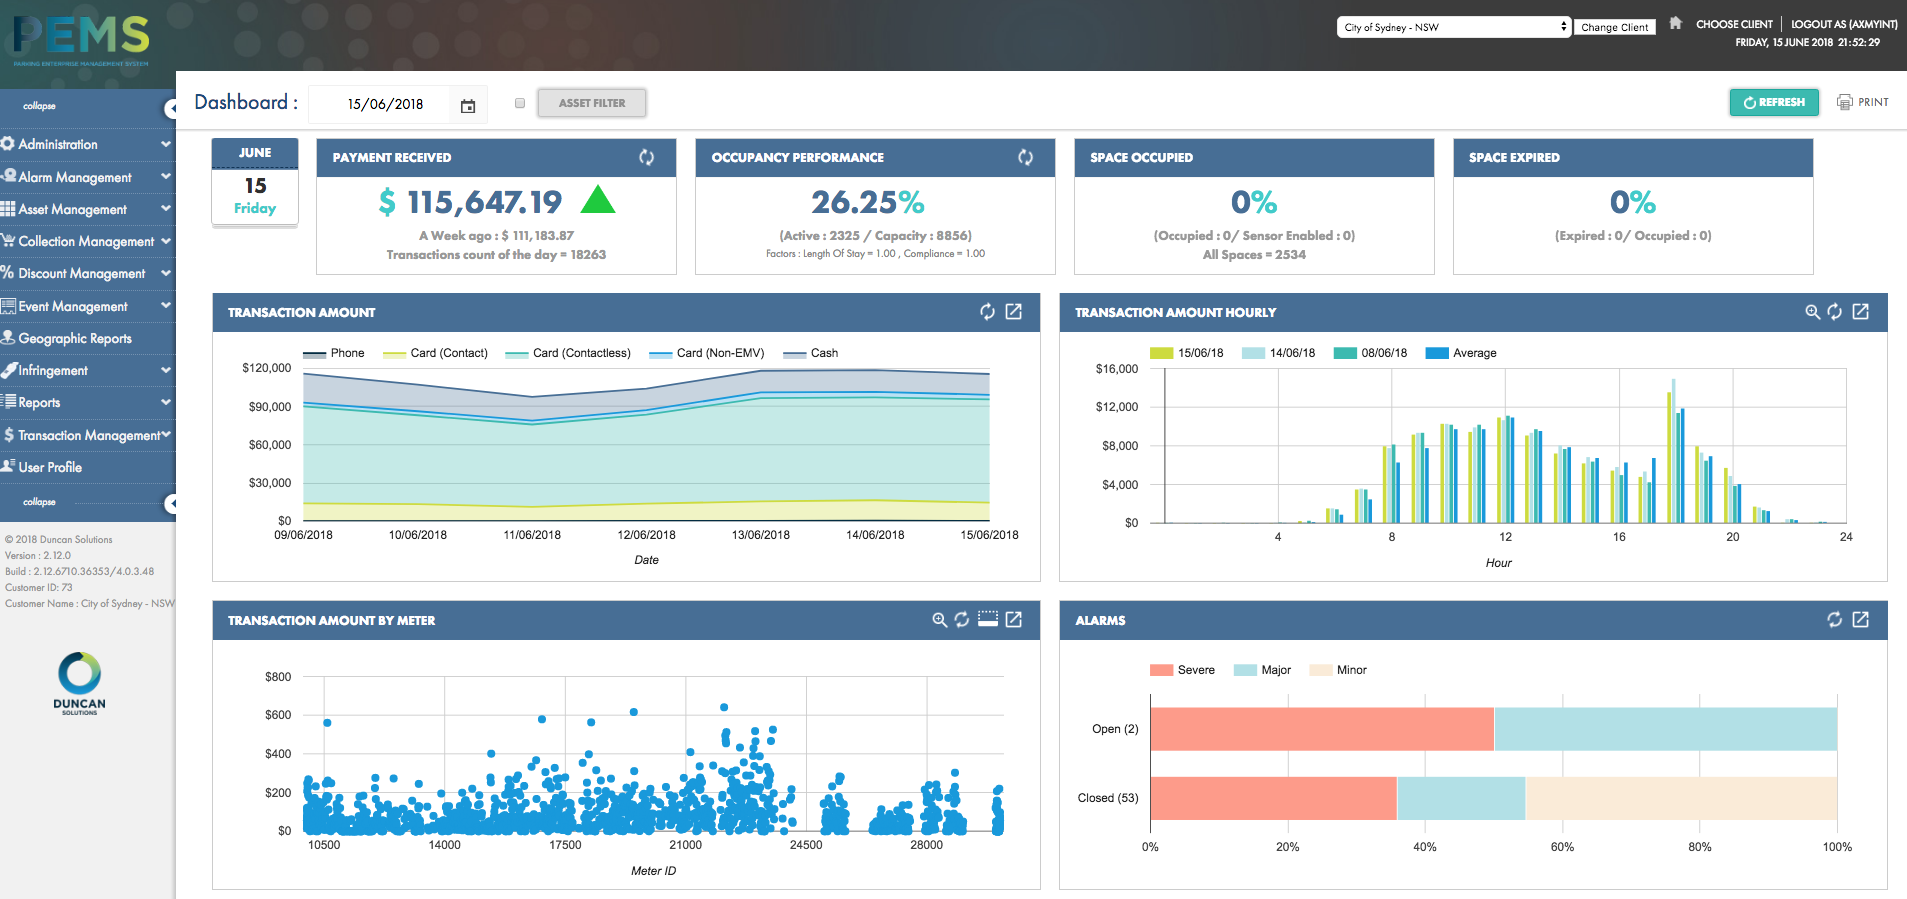This screenshot has height=899, width=1907.
Task: Toggle the asset filter checkbox
Action: pyautogui.click(x=520, y=103)
